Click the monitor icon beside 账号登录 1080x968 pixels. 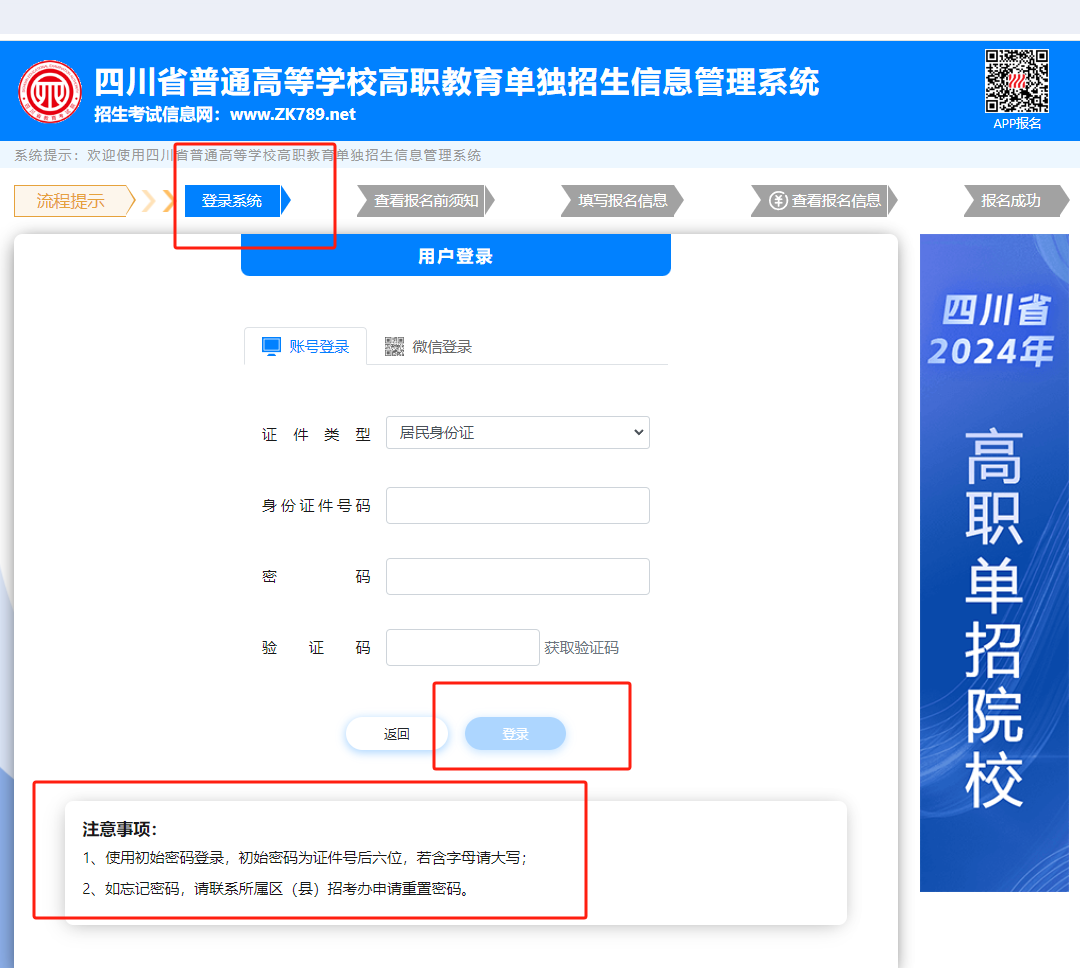tap(271, 346)
